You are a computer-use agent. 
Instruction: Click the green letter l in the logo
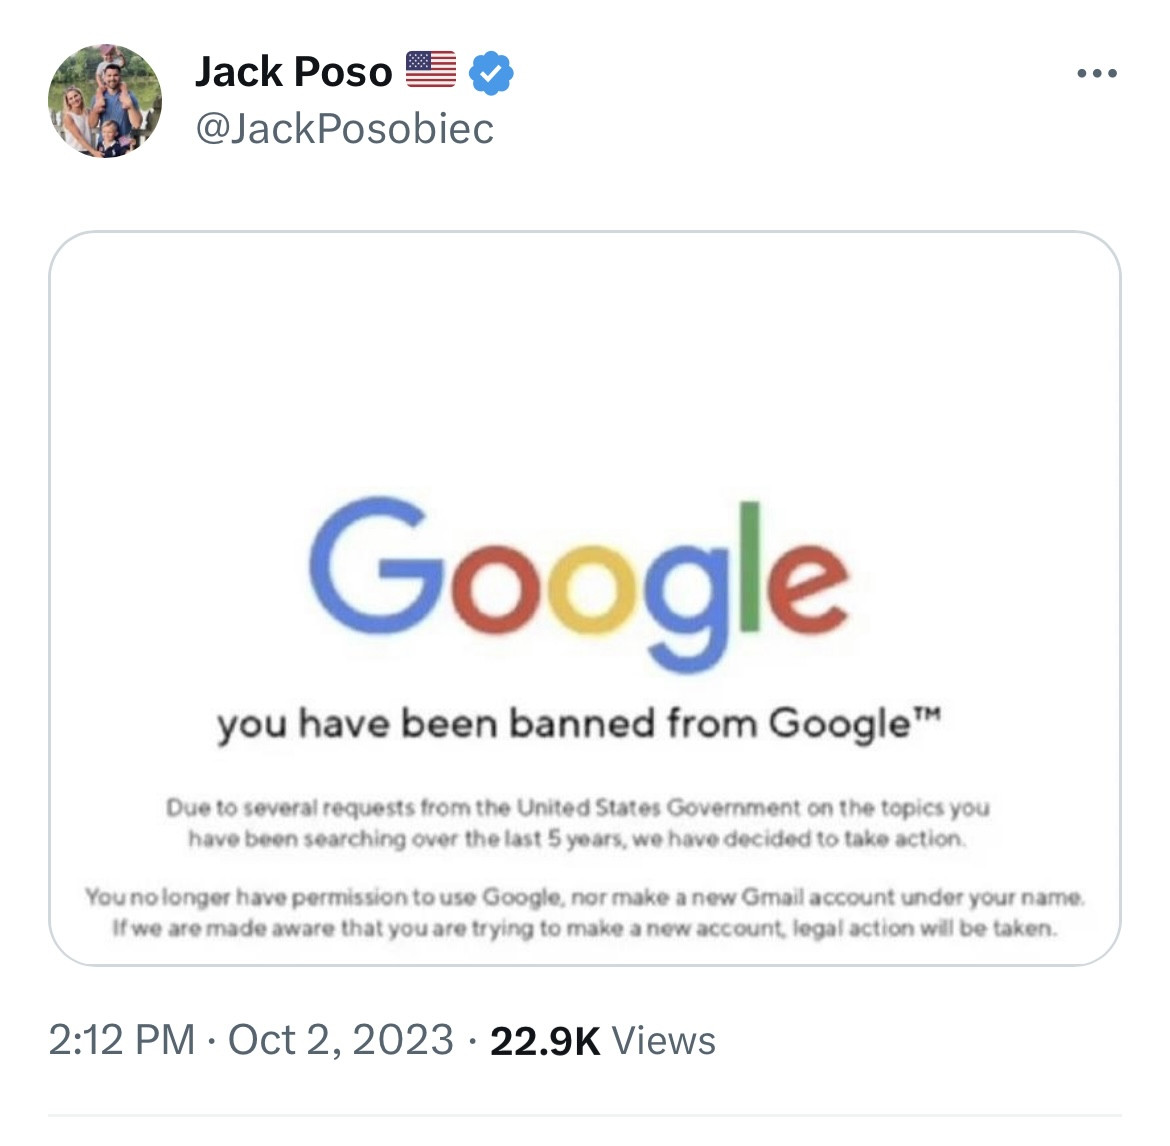click(750, 566)
